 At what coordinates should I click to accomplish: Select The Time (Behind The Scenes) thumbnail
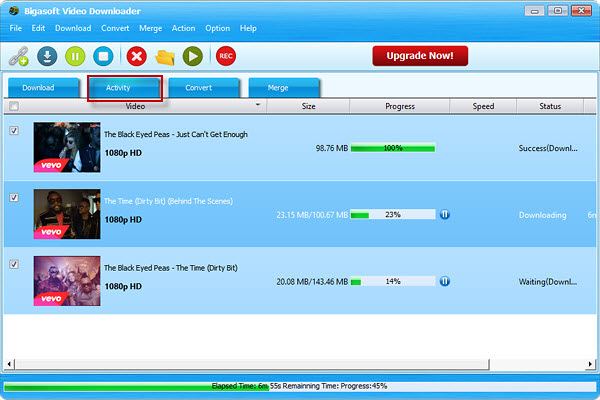coord(67,214)
